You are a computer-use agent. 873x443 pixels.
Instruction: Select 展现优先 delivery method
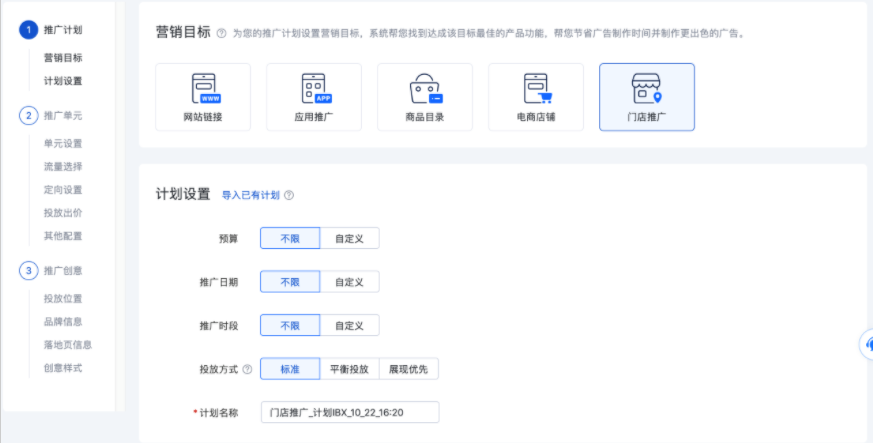[x=409, y=369]
